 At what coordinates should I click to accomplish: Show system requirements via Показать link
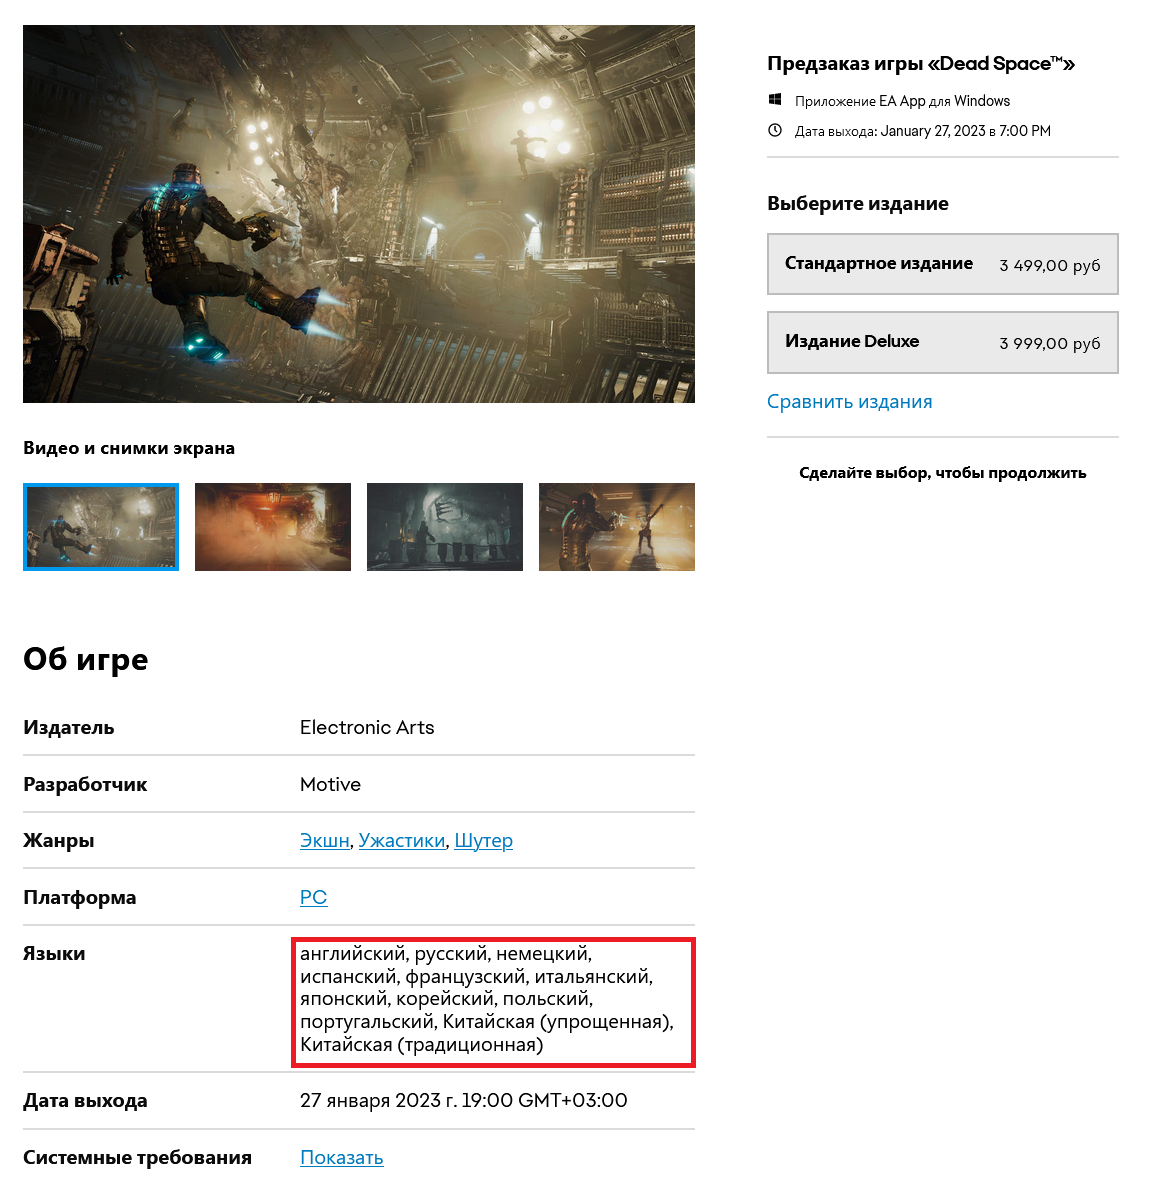tap(341, 1157)
